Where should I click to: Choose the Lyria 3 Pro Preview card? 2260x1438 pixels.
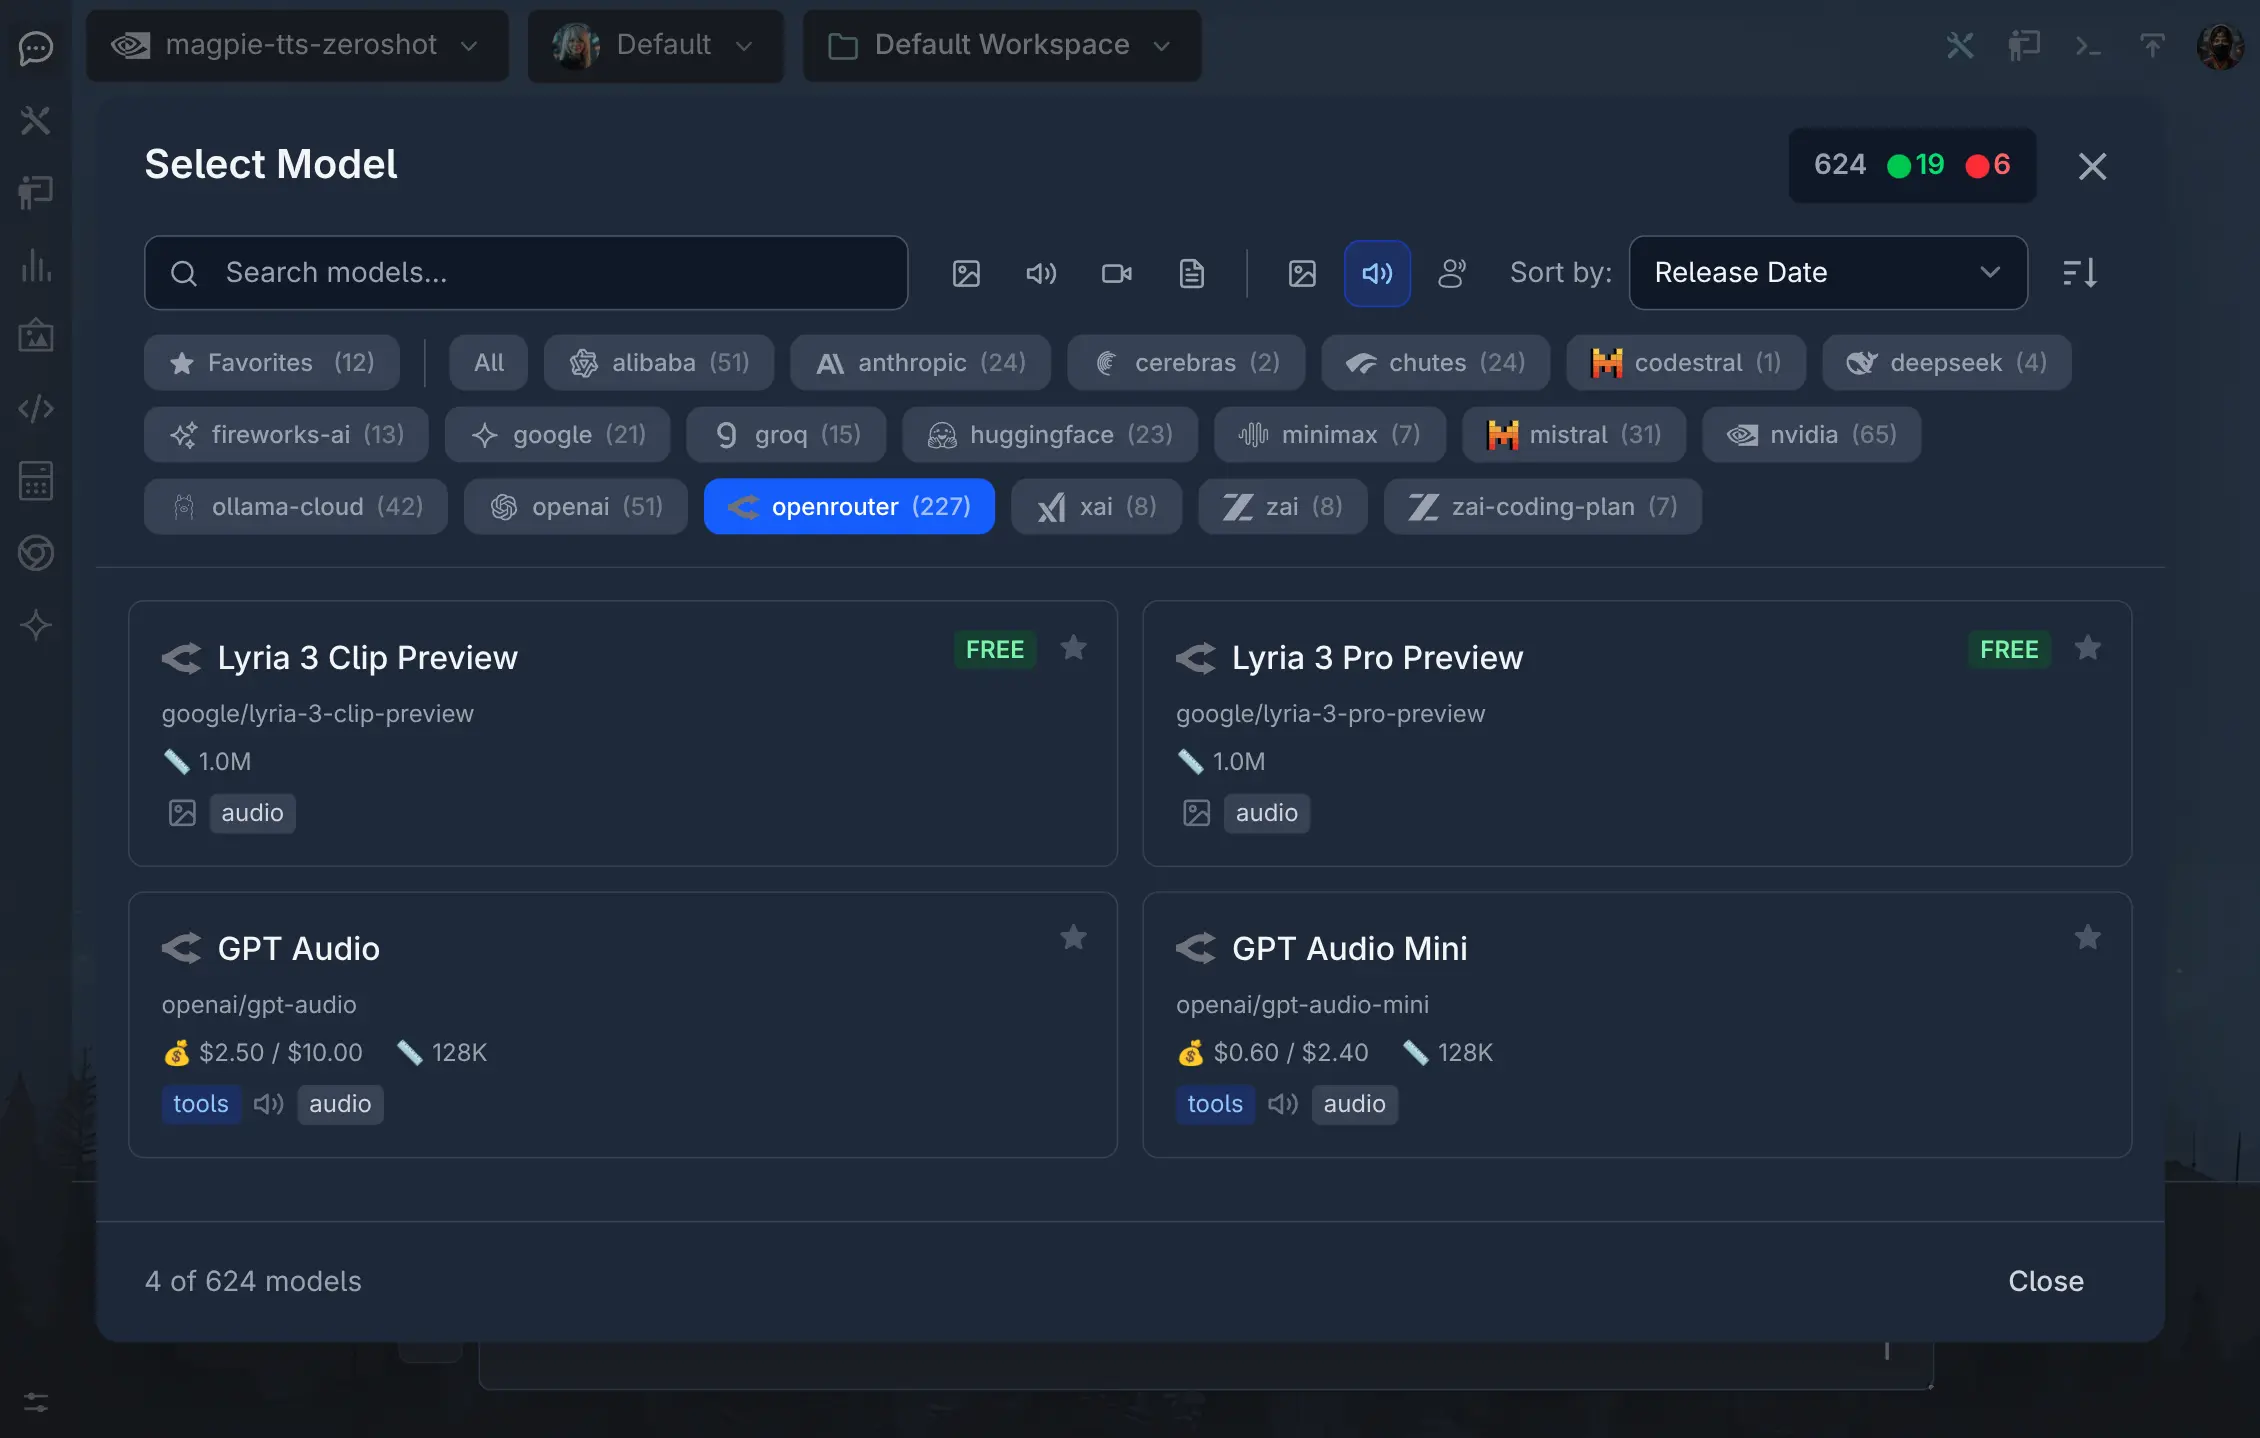coord(1637,734)
